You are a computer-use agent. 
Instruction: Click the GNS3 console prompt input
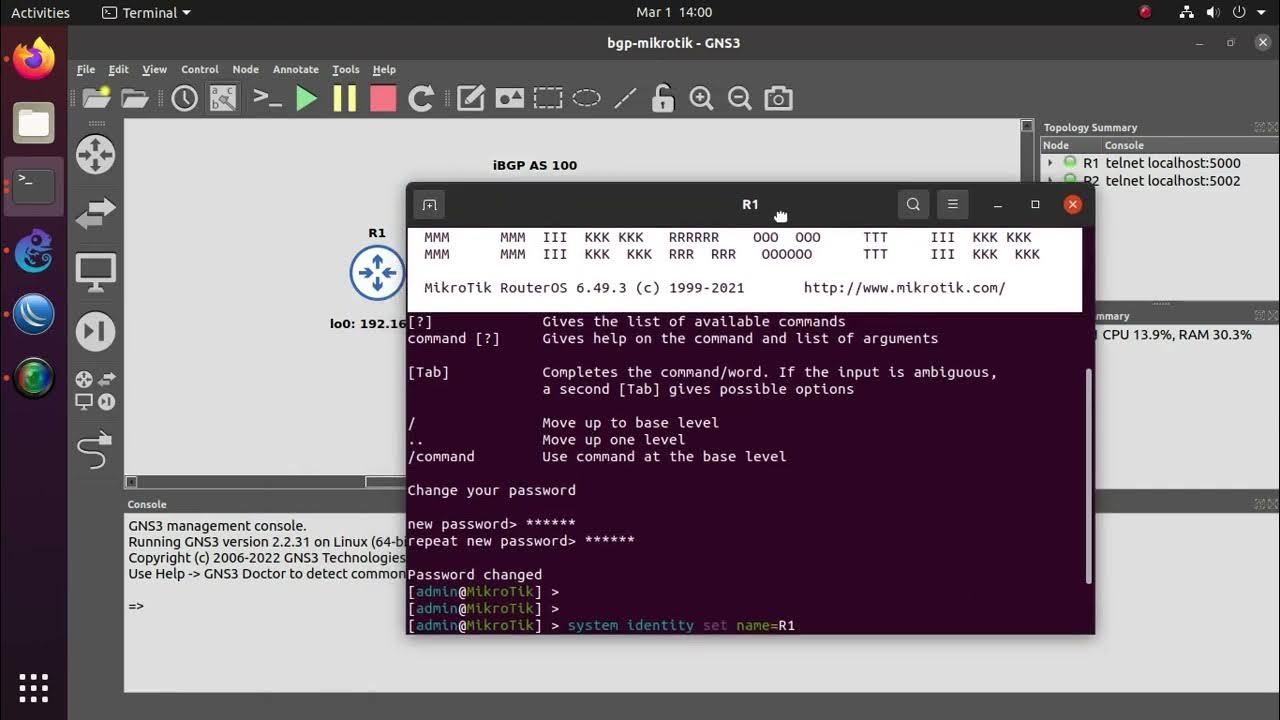coord(137,605)
